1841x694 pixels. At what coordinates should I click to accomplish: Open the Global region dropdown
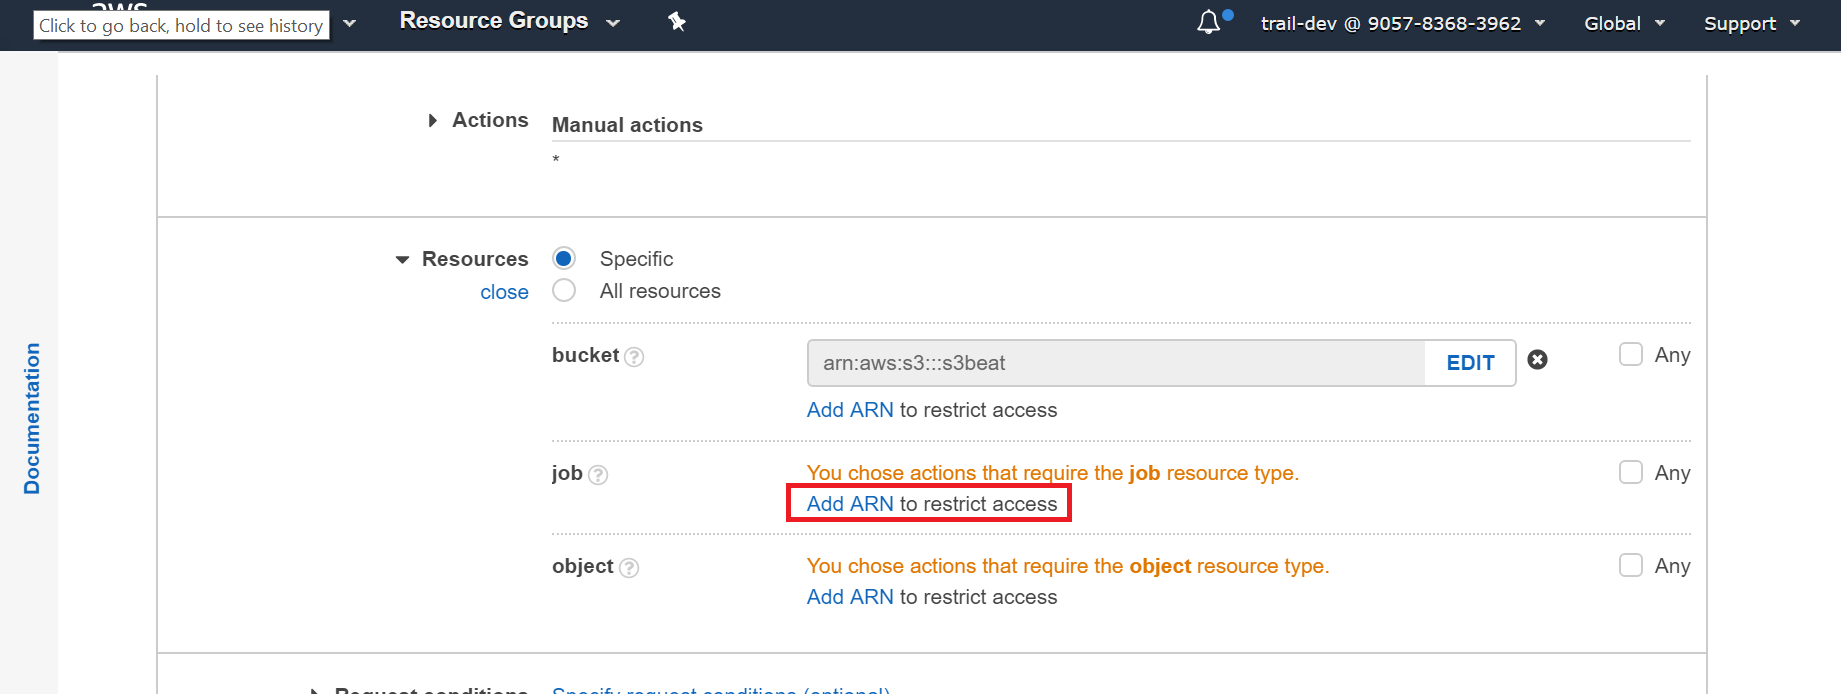(x=1623, y=23)
